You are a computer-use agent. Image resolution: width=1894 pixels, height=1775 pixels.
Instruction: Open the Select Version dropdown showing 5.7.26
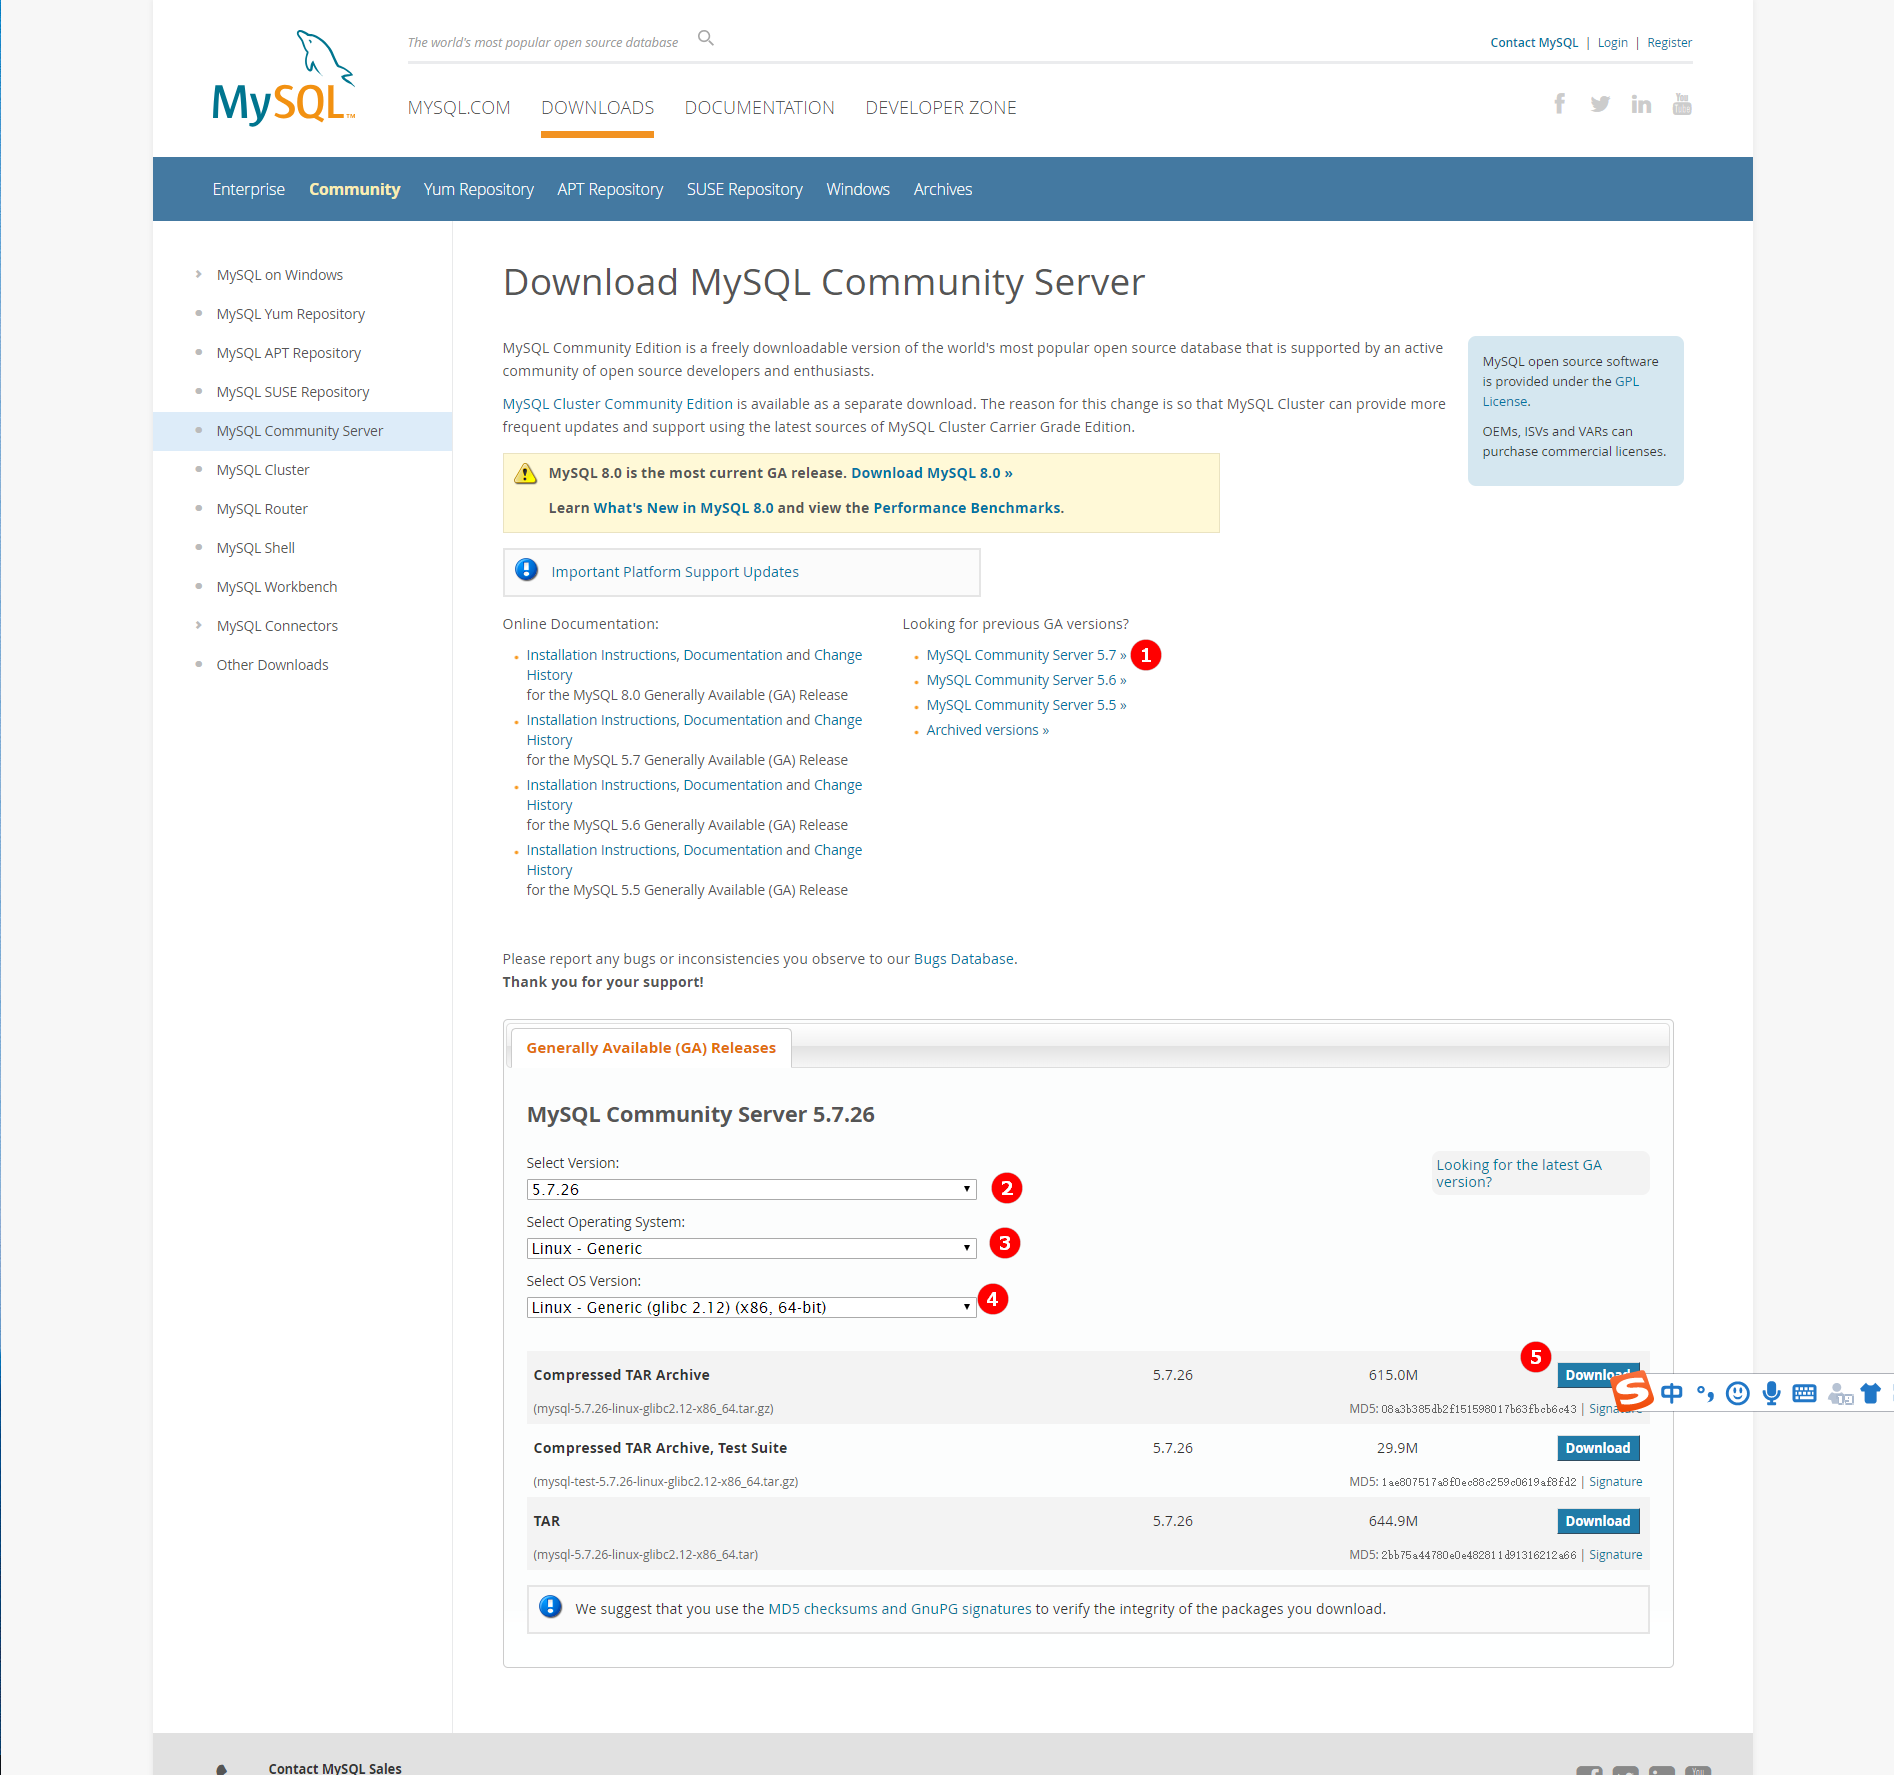click(750, 1189)
